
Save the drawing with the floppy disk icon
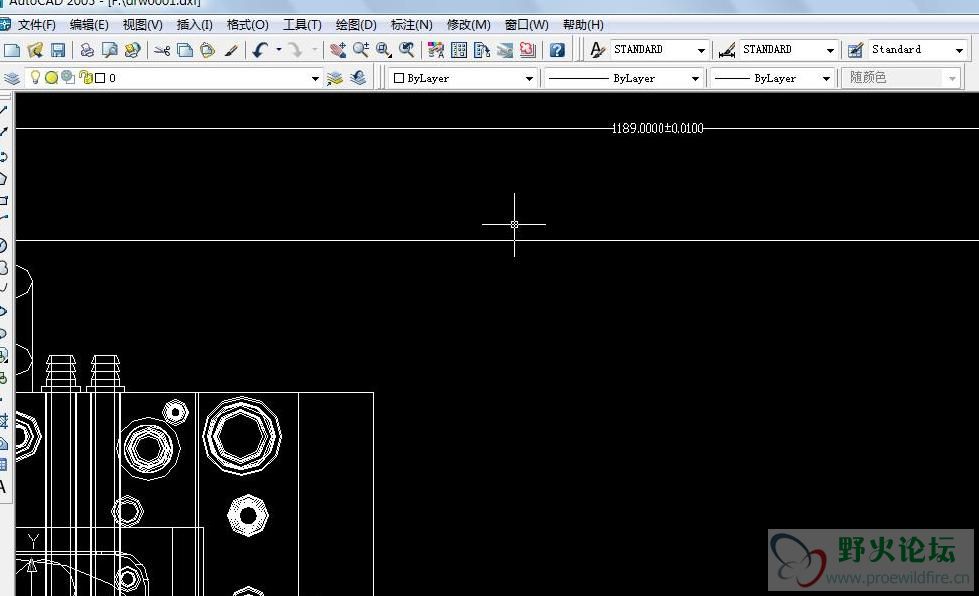tap(57, 50)
